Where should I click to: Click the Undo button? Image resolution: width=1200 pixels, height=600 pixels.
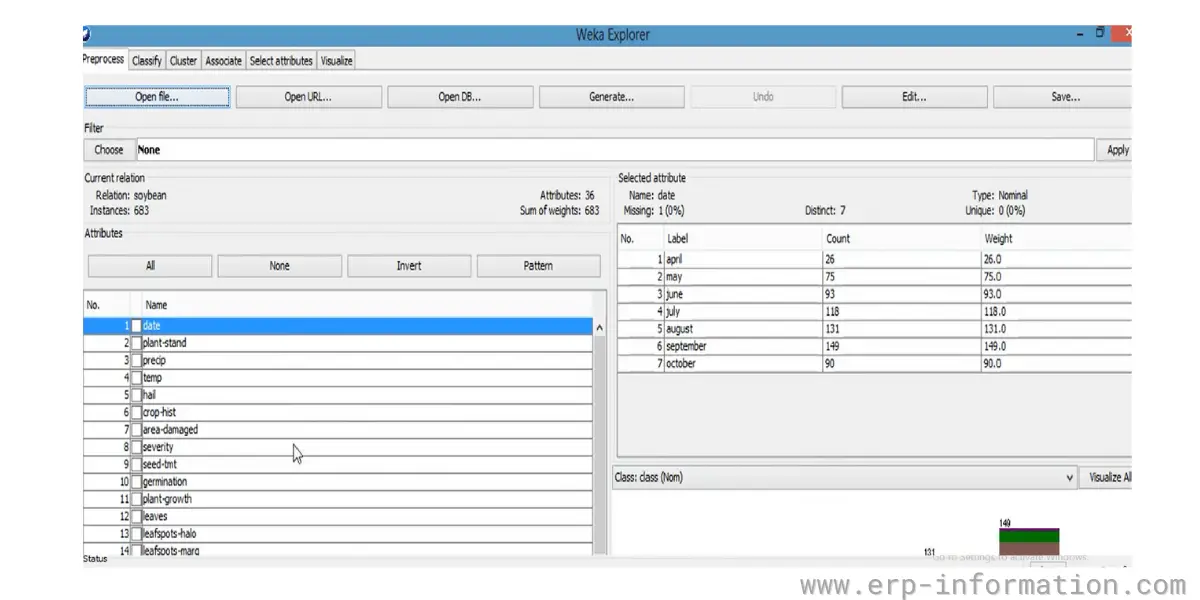[x=763, y=97]
